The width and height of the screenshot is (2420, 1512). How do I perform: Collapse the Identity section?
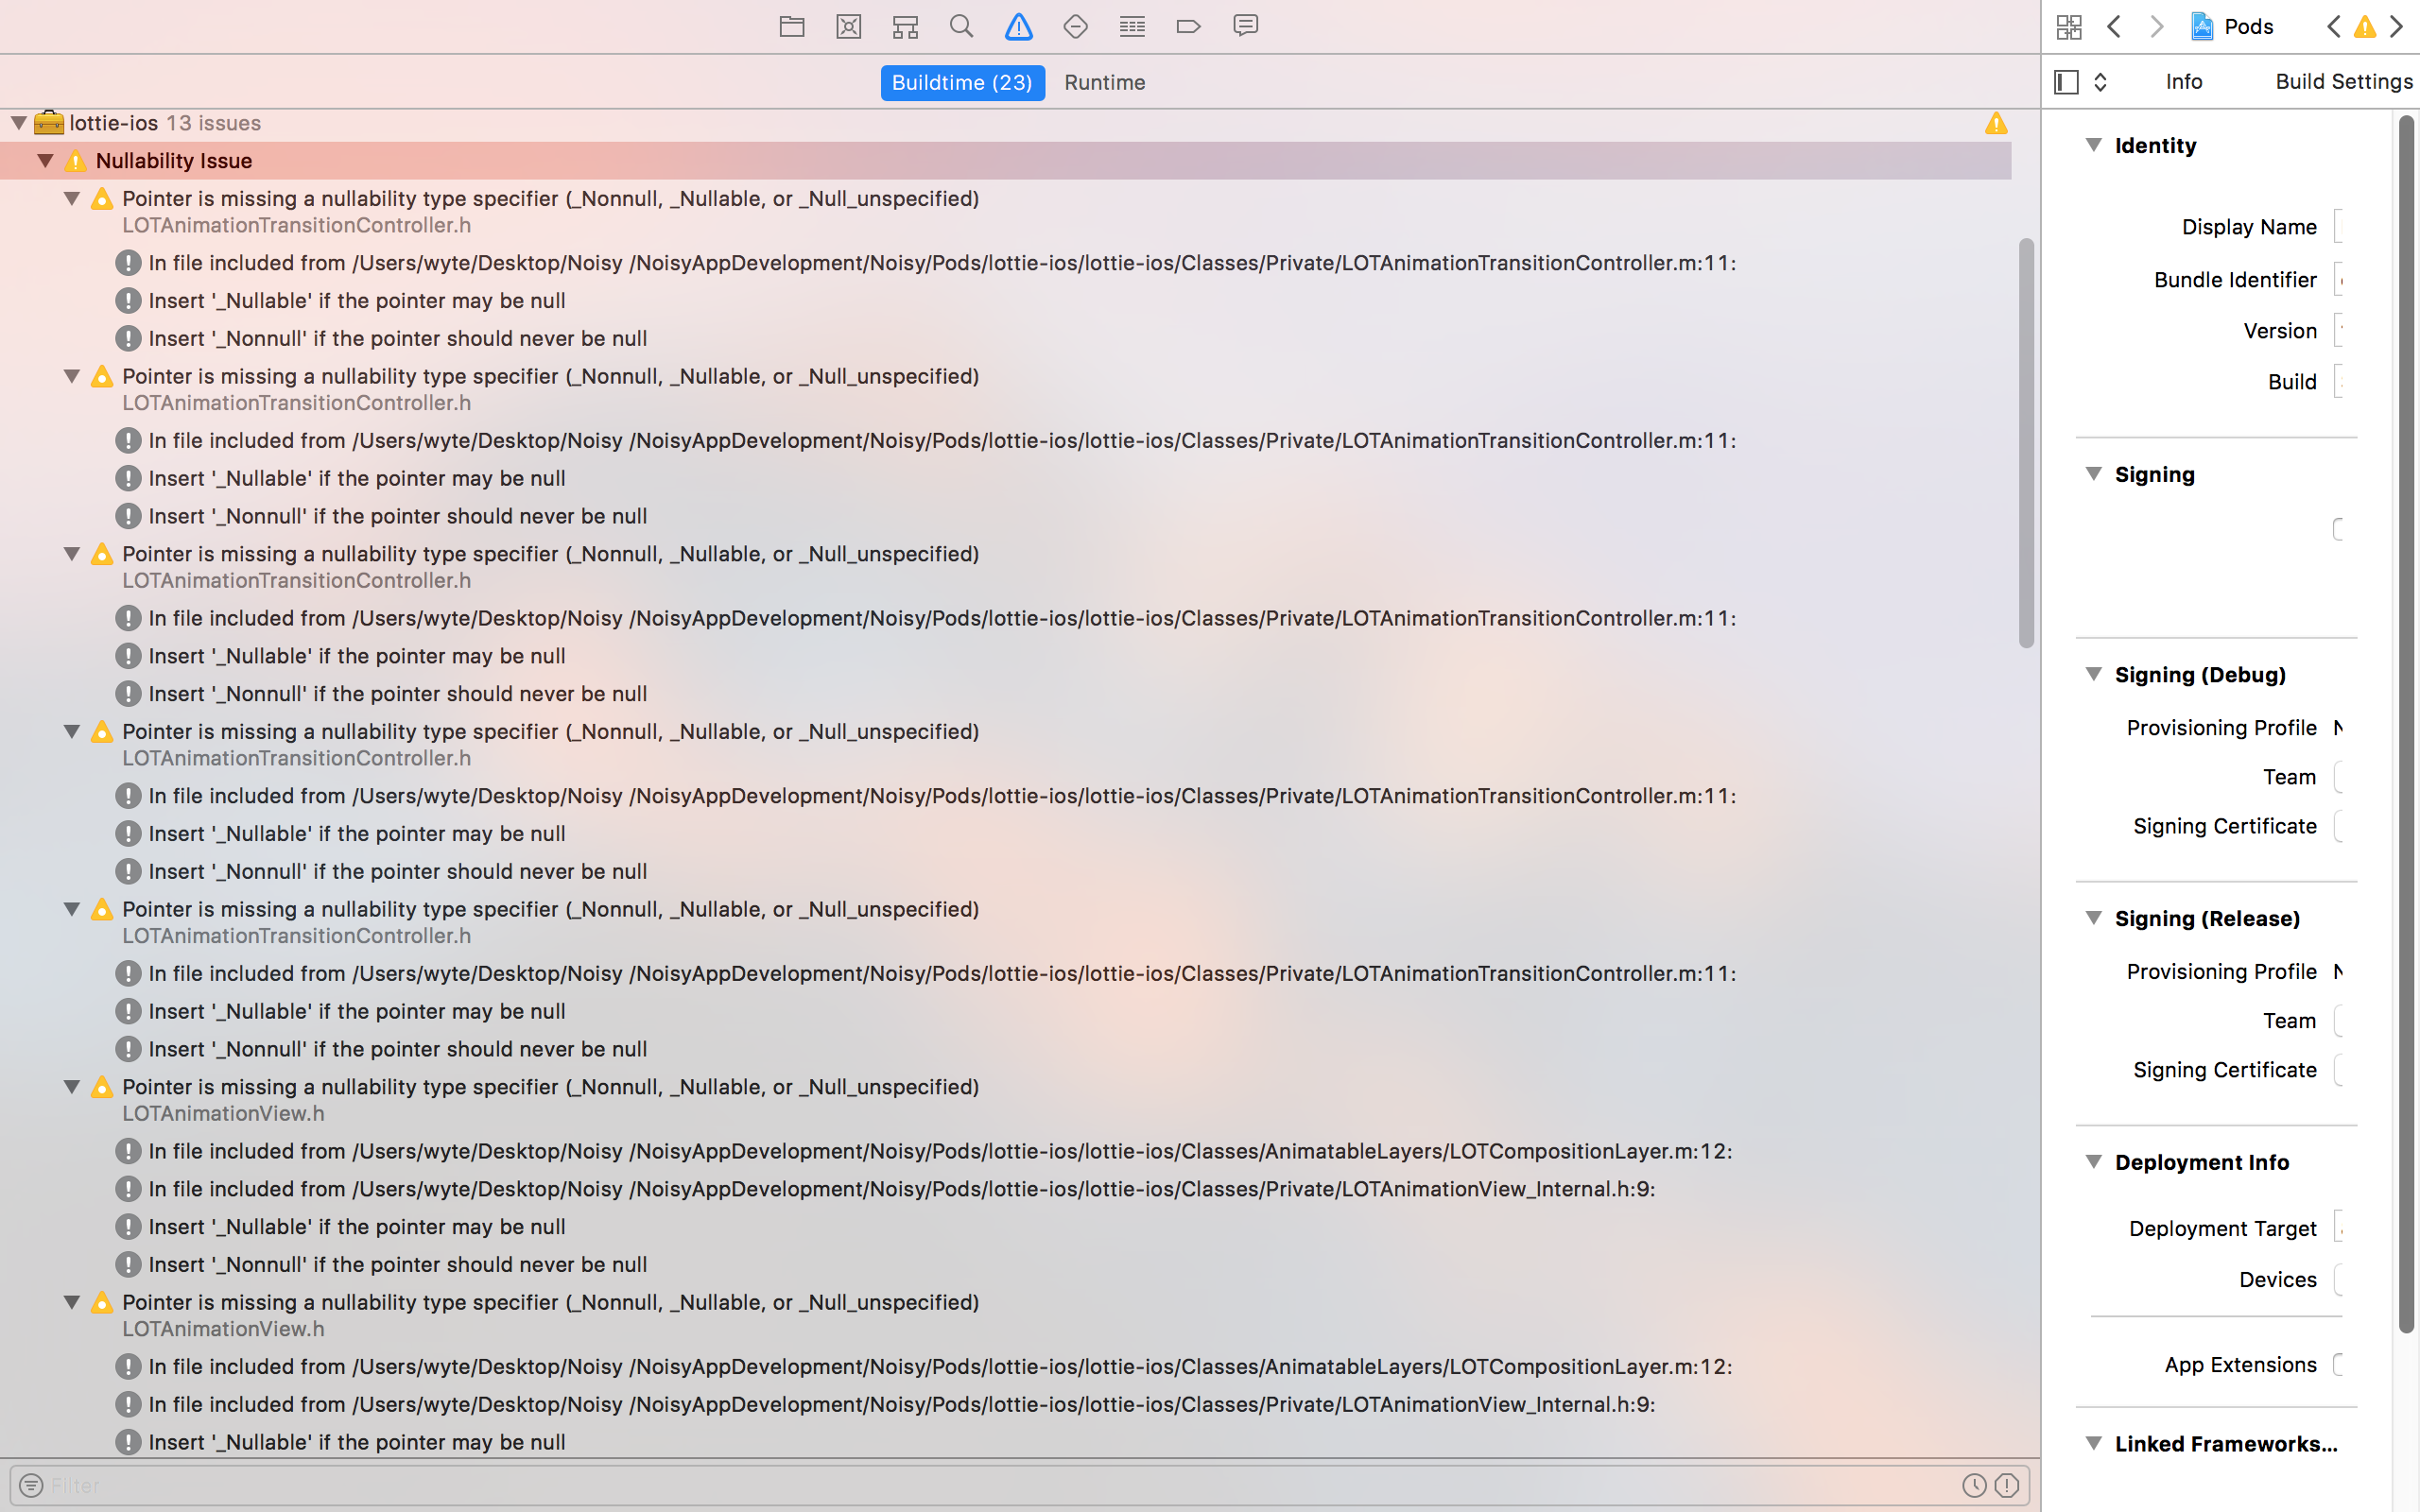click(x=2093, y=145)
